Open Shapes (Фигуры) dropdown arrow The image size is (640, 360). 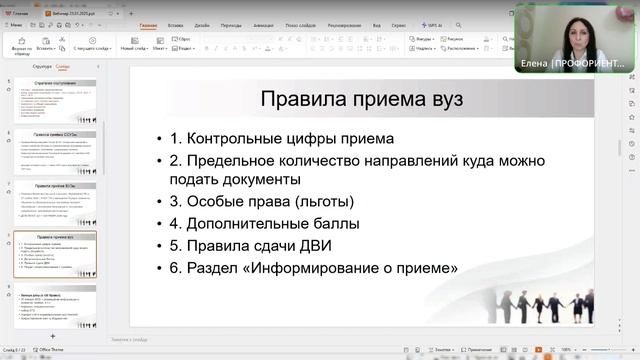pyautogui.click(x=433, y=39)
